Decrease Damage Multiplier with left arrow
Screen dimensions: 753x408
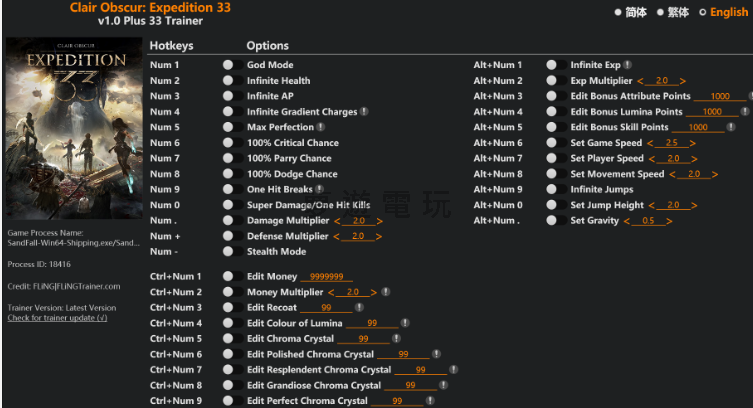pyautogui.click(x=337, y=220)
